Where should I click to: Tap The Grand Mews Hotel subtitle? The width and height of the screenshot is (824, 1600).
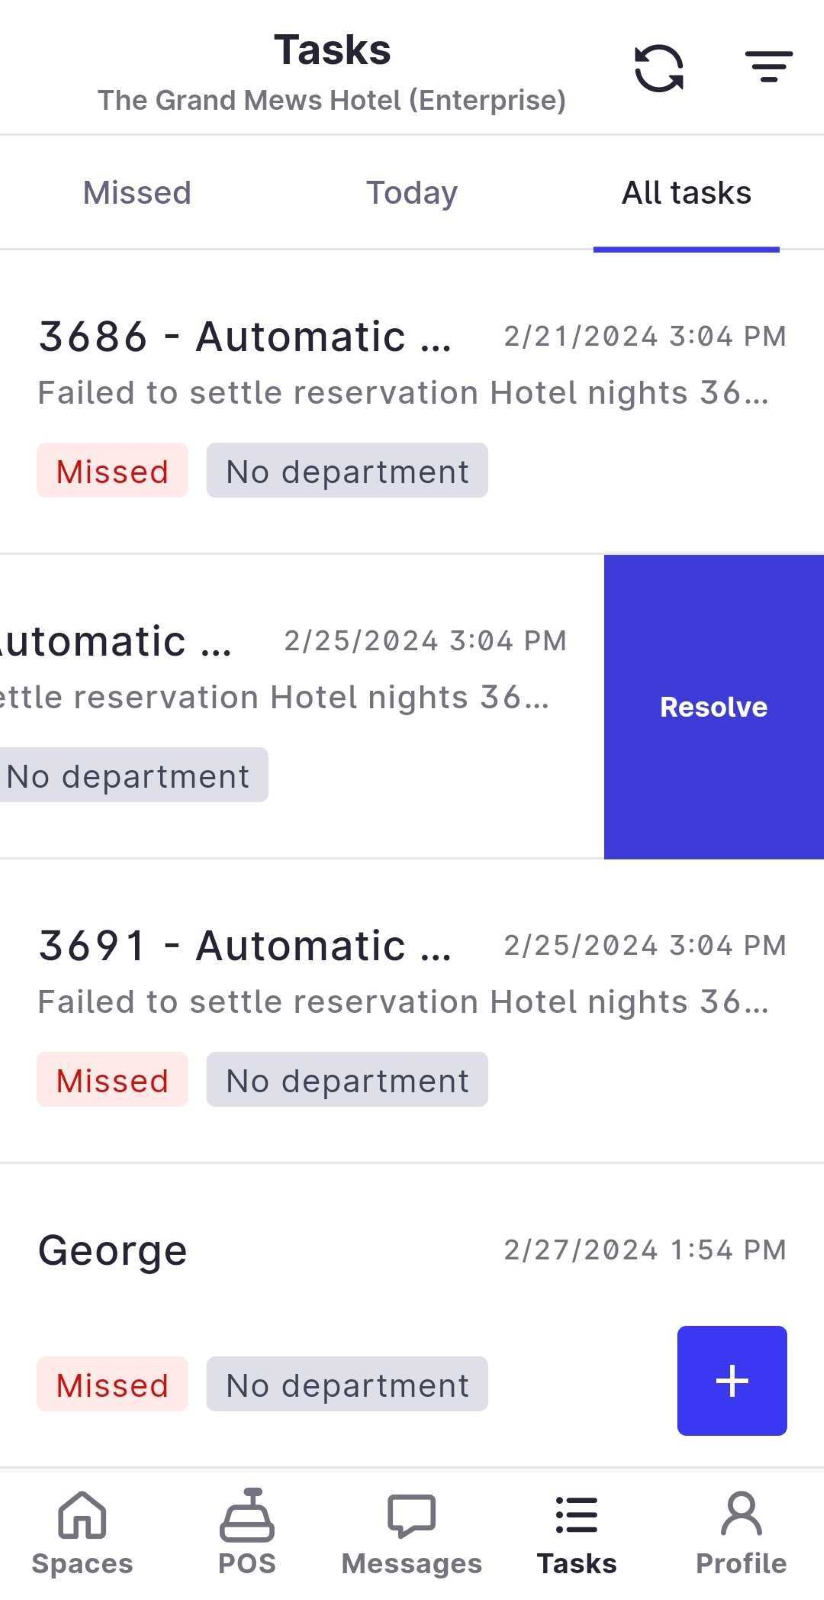(x=331, y=100)
